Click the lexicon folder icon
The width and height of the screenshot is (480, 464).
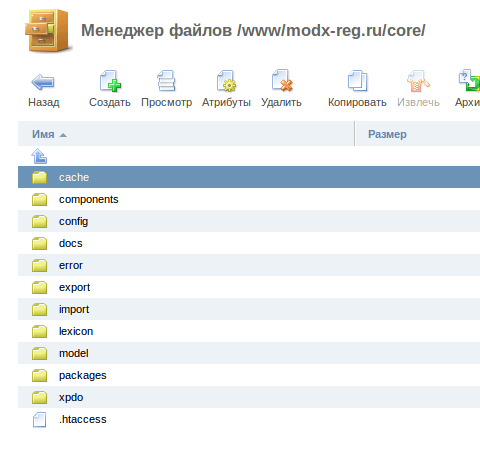coord(39,331)
